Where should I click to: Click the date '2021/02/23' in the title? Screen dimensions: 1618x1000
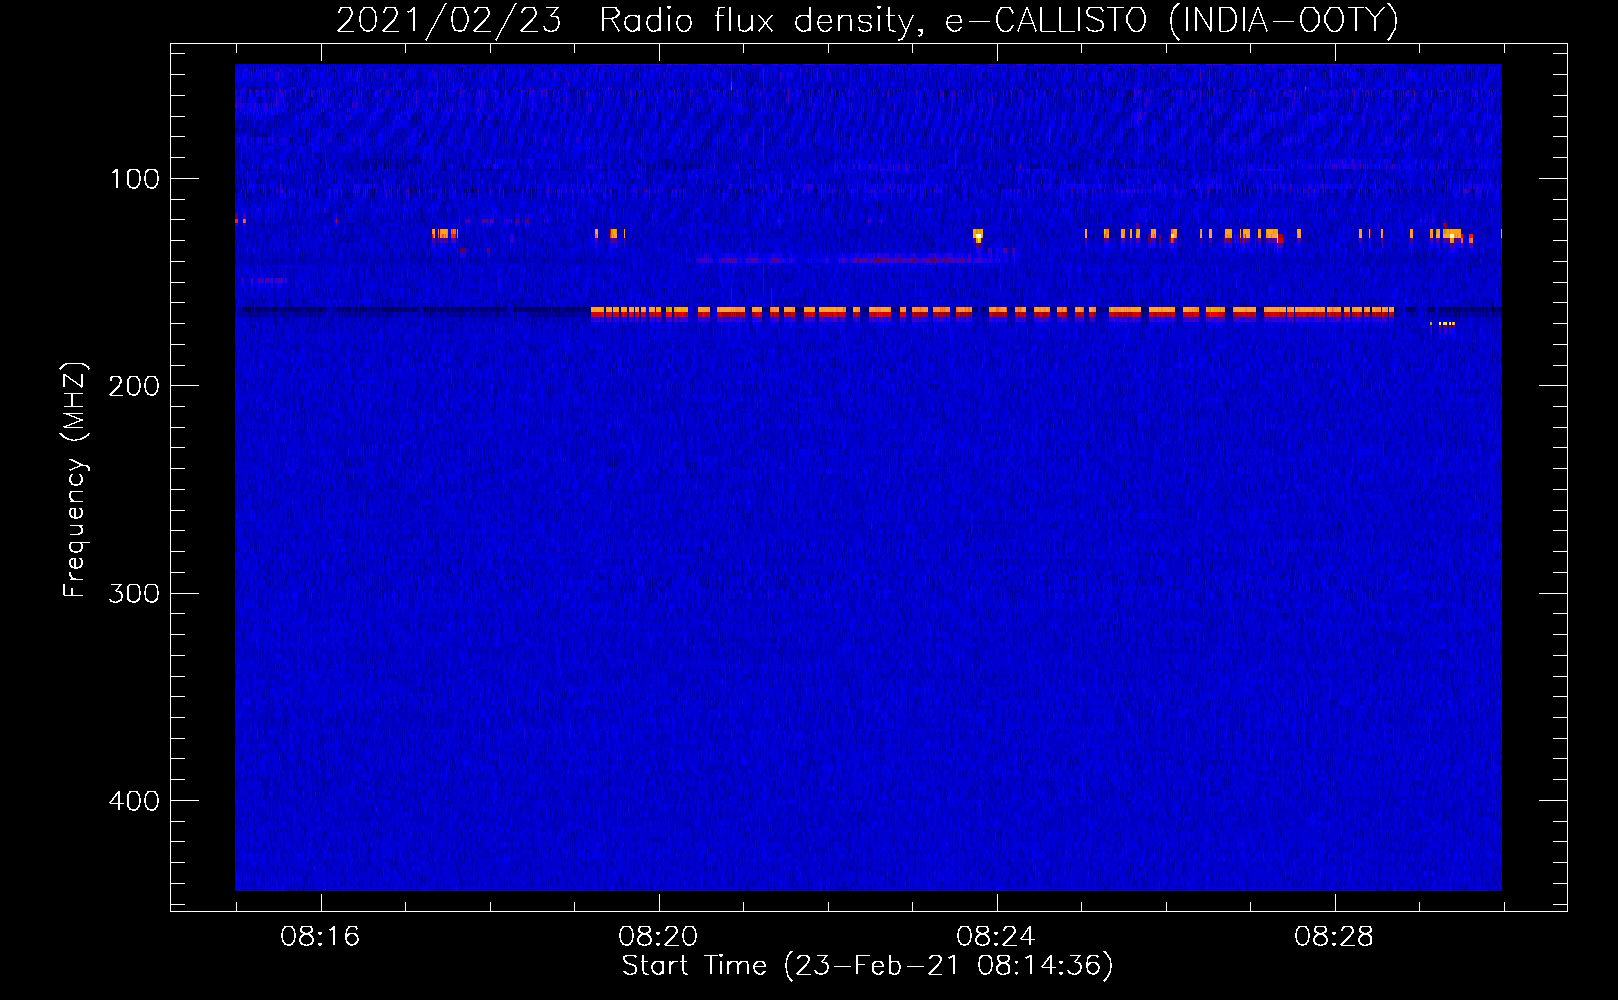[x=449, y=20]
